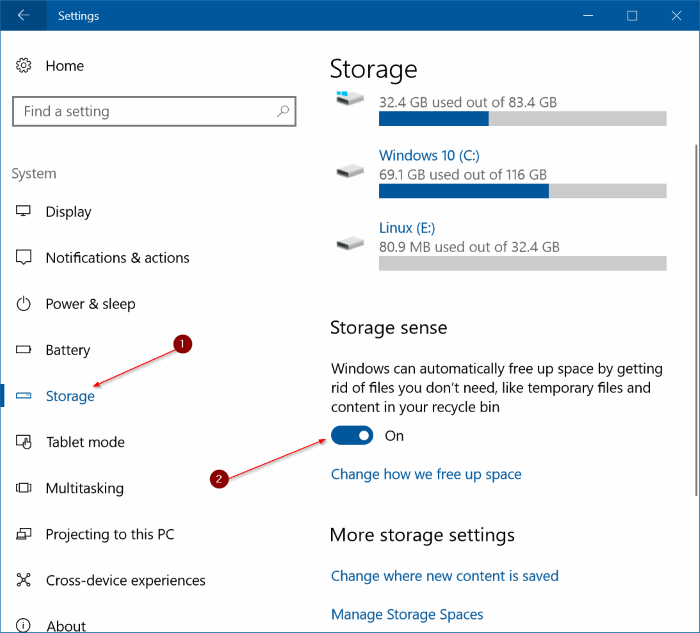This screenshot has height=633, width=700.
Task: Click the Windows 10 (C:) drive icon
Action: click(x=350, y=171)
